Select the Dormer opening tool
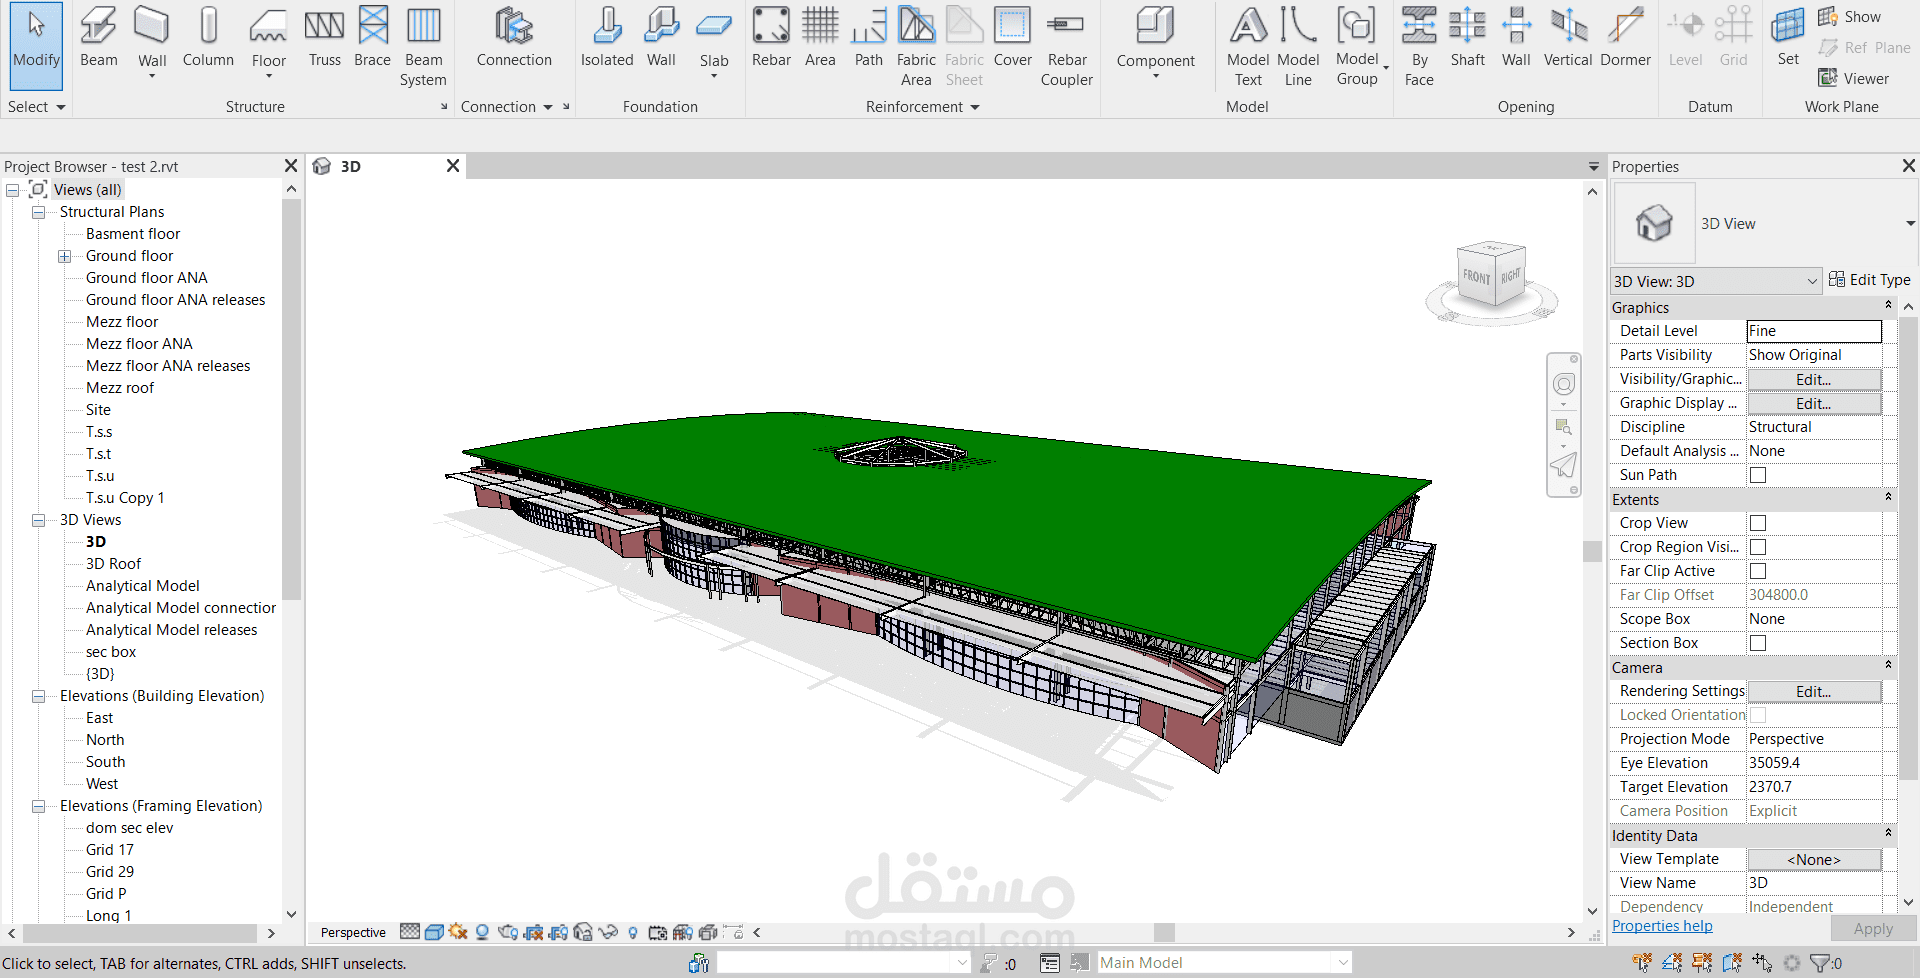This screenshot has height=978, width=1920. (1625, 38)
